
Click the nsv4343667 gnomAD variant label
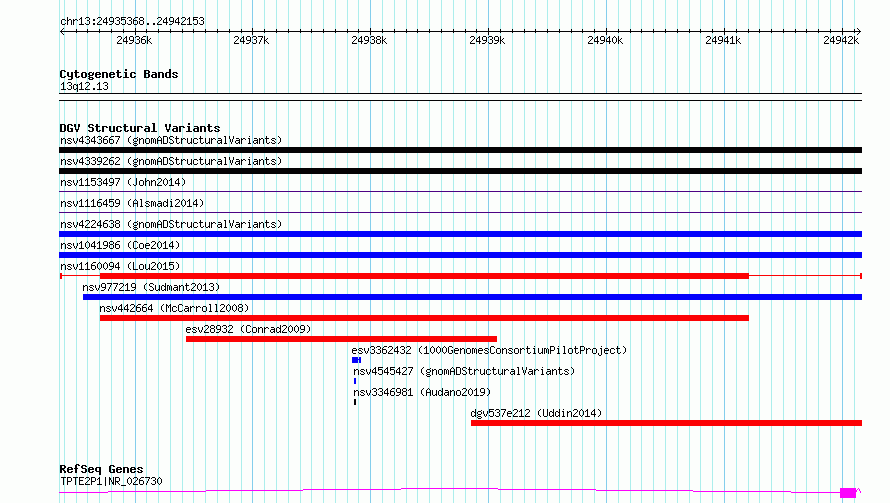pos(171,140)
